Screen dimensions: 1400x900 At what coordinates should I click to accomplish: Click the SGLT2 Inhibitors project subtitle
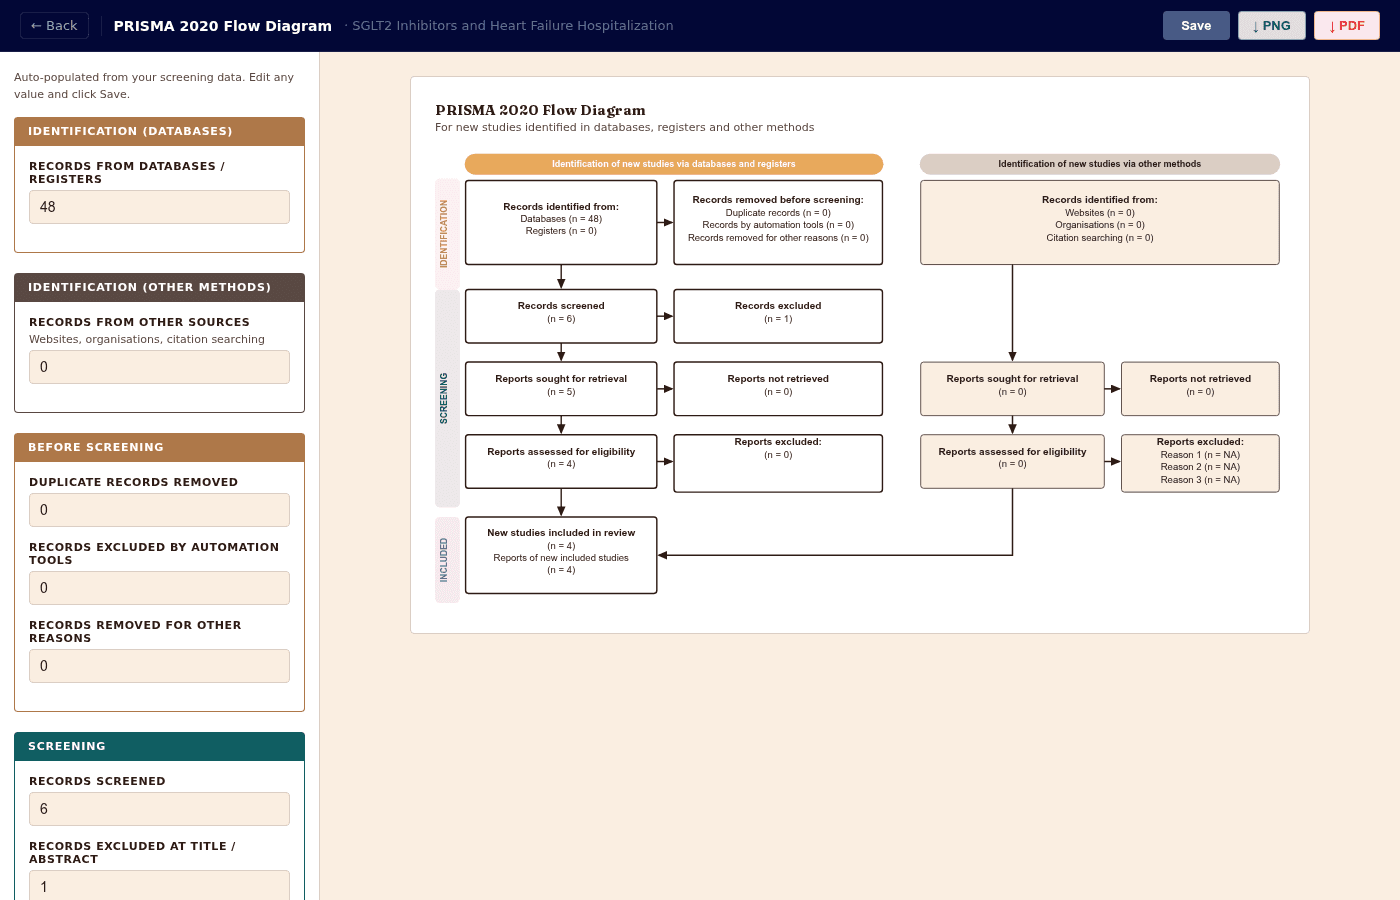[x=512, y=26]
